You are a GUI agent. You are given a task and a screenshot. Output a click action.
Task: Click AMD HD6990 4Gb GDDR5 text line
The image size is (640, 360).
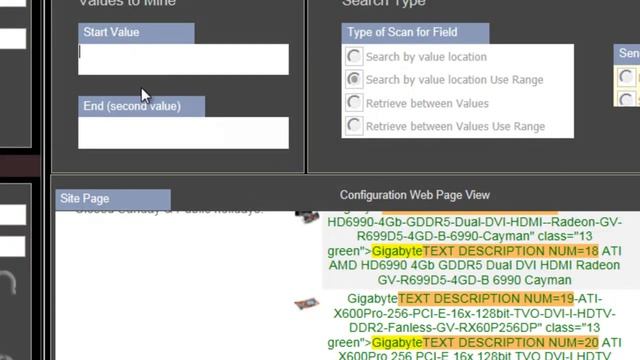tap(474, 265)
